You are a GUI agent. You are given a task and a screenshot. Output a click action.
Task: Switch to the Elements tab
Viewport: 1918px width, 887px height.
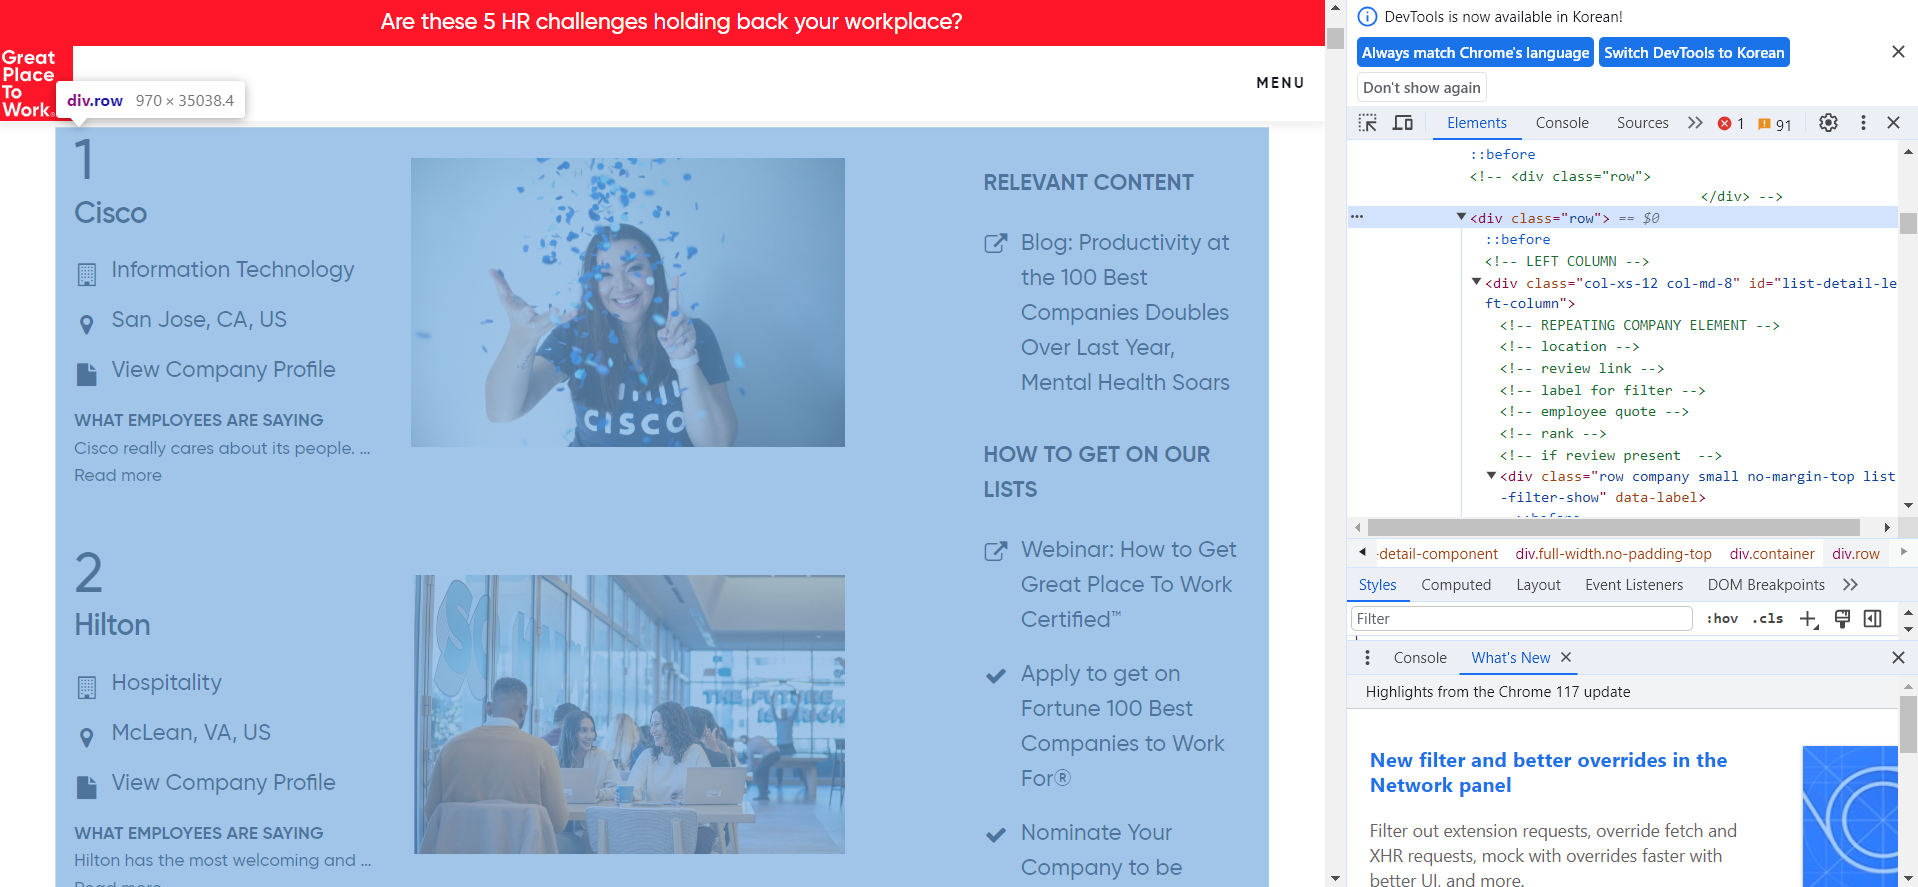(1476, 123)
